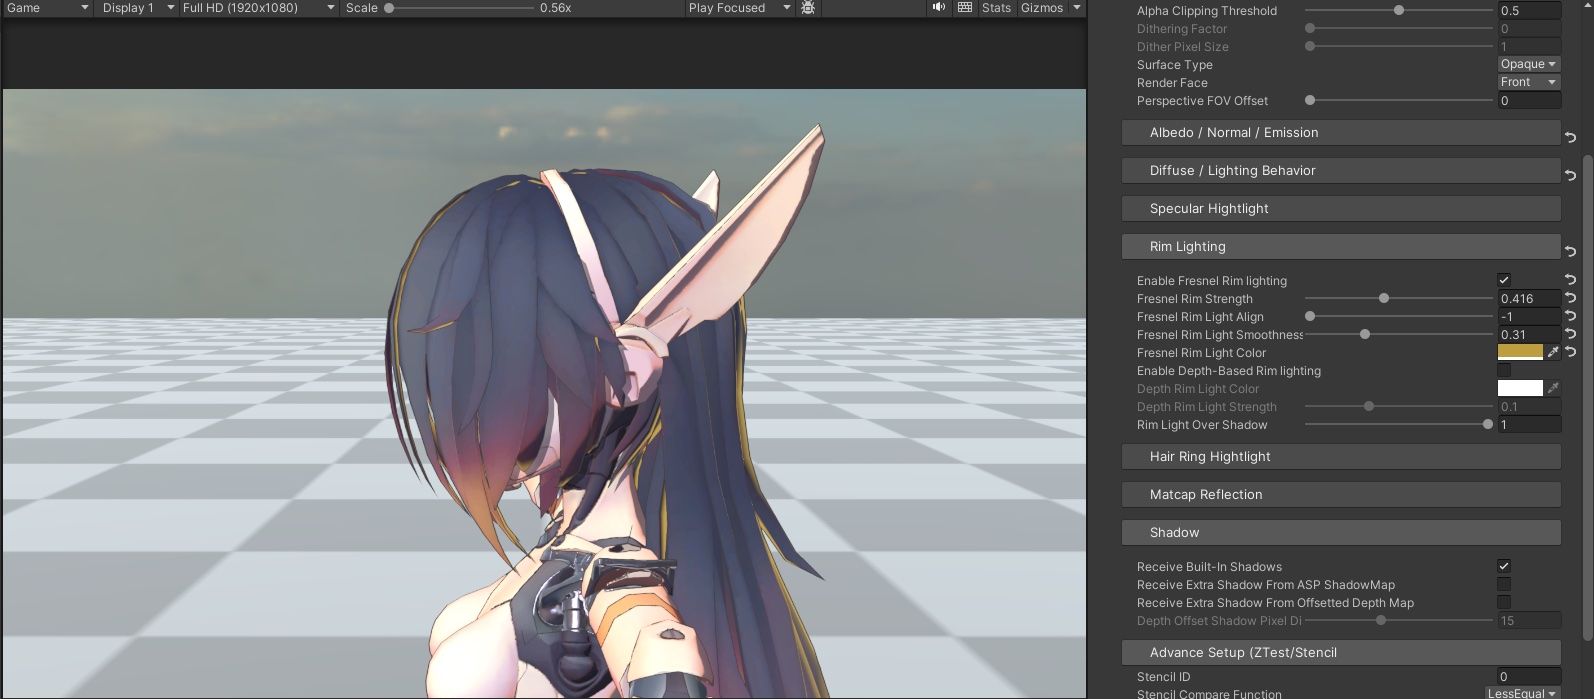
Task: Click the Stencil ID input field
Action: pos(1528,677)
